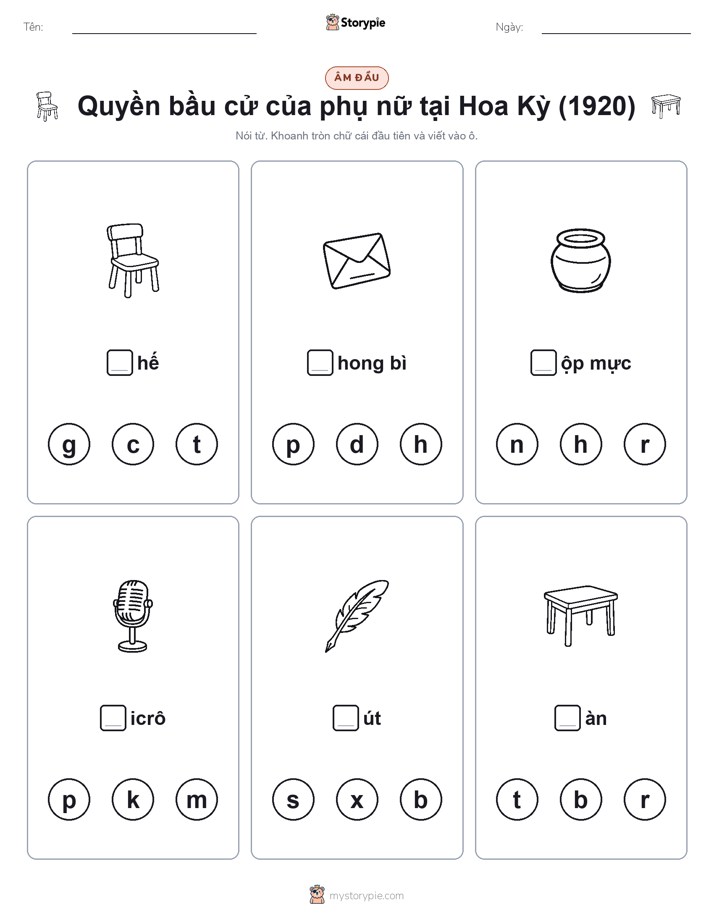Click the blank box before 'hế'
Viewport: 714px width, 924px height.
tap(120, 363)
